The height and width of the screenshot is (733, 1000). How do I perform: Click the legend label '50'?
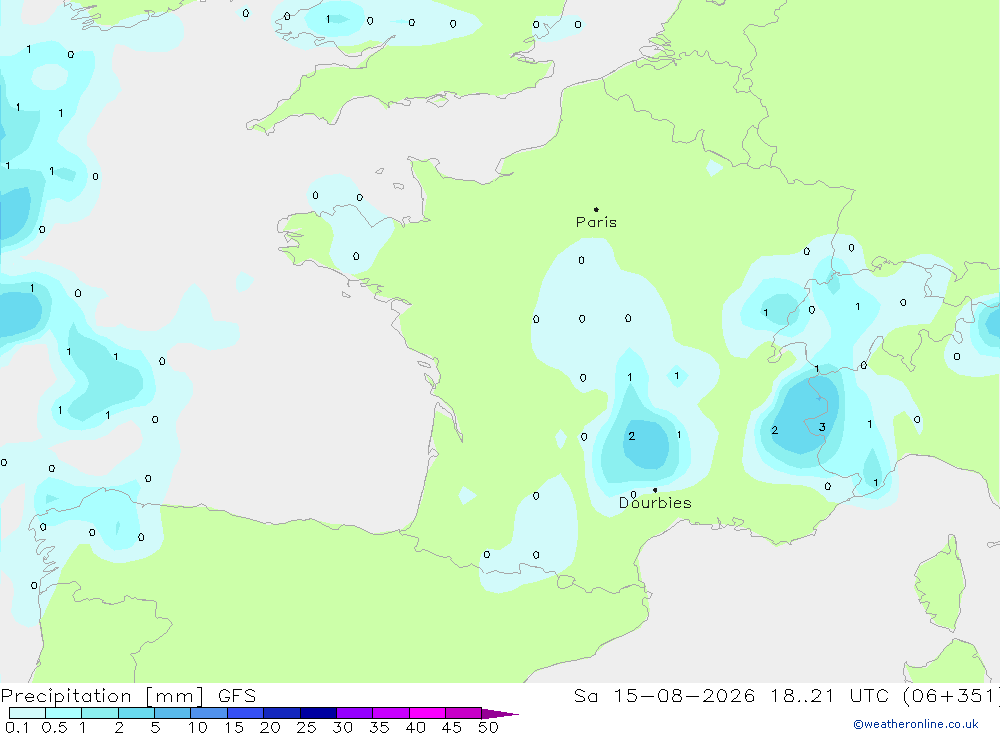488,727
